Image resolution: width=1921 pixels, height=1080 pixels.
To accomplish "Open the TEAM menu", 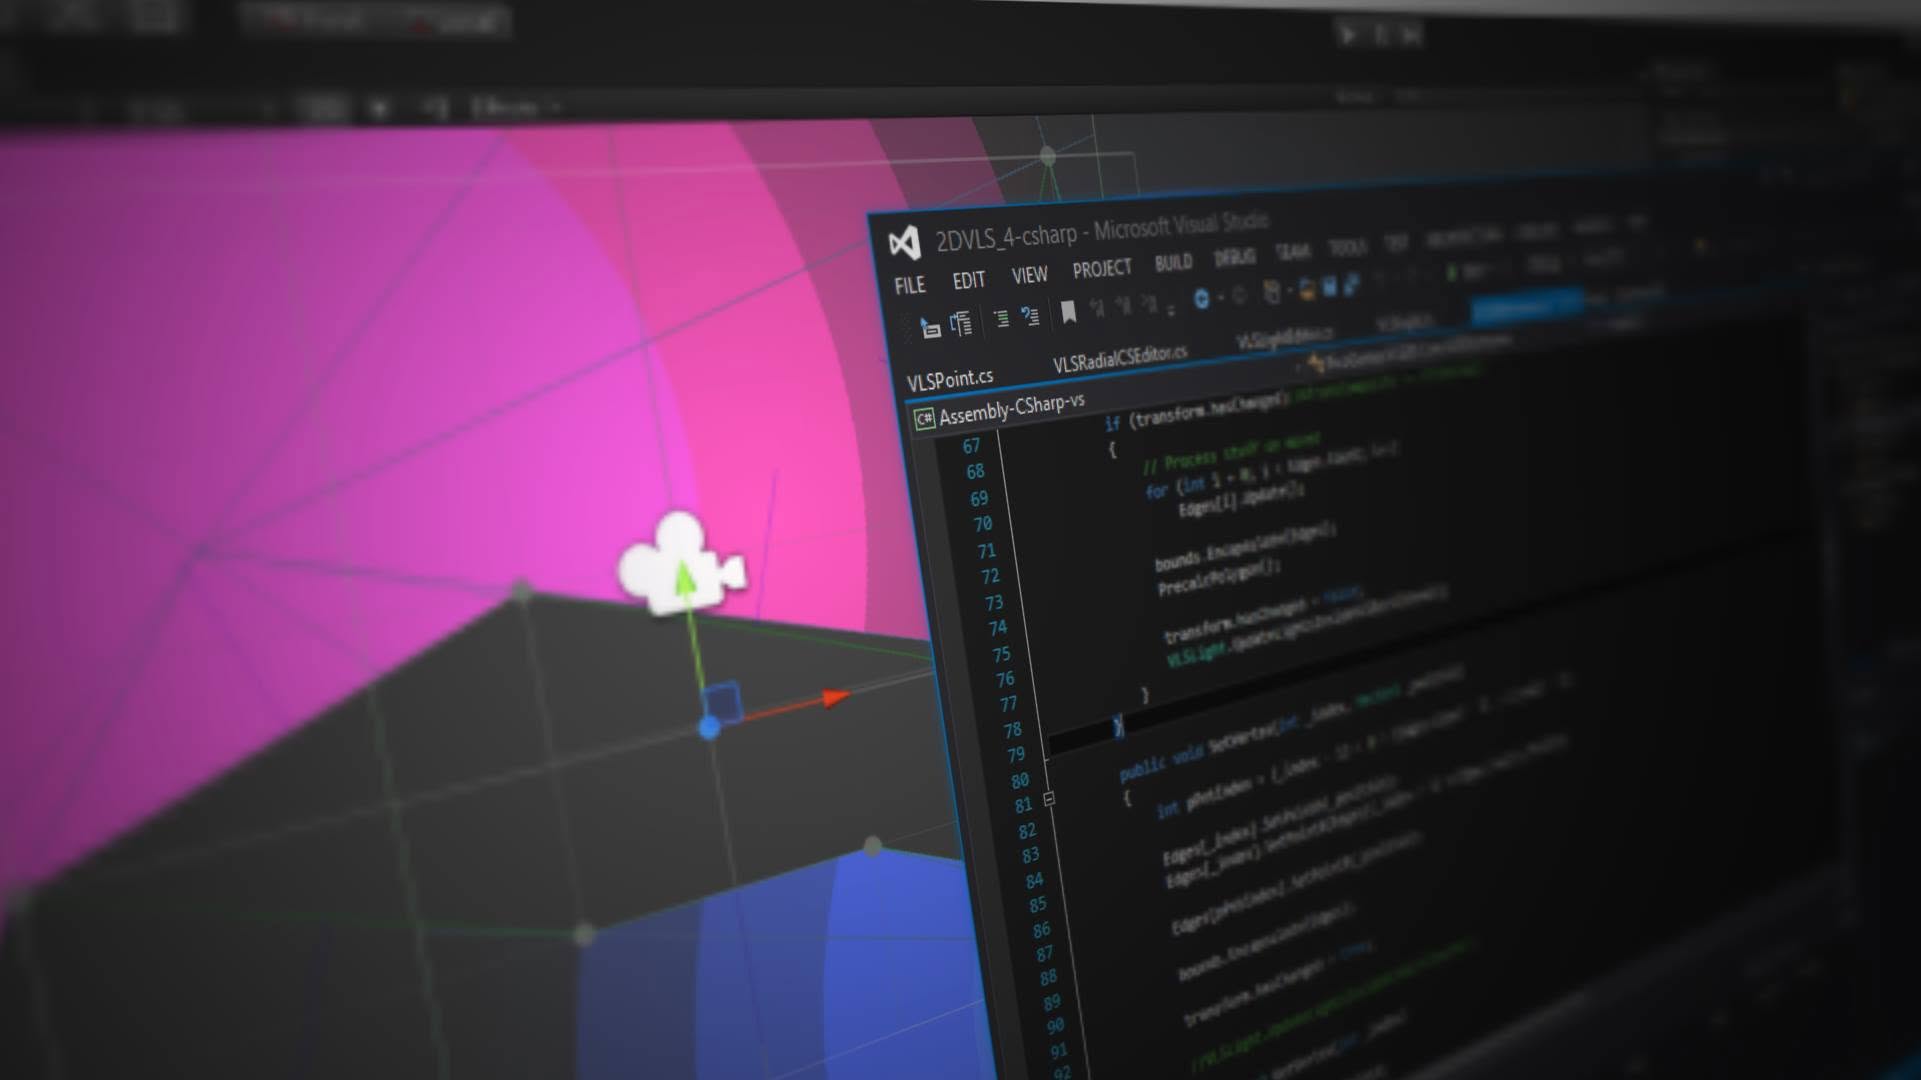I will click(1292, 252).
